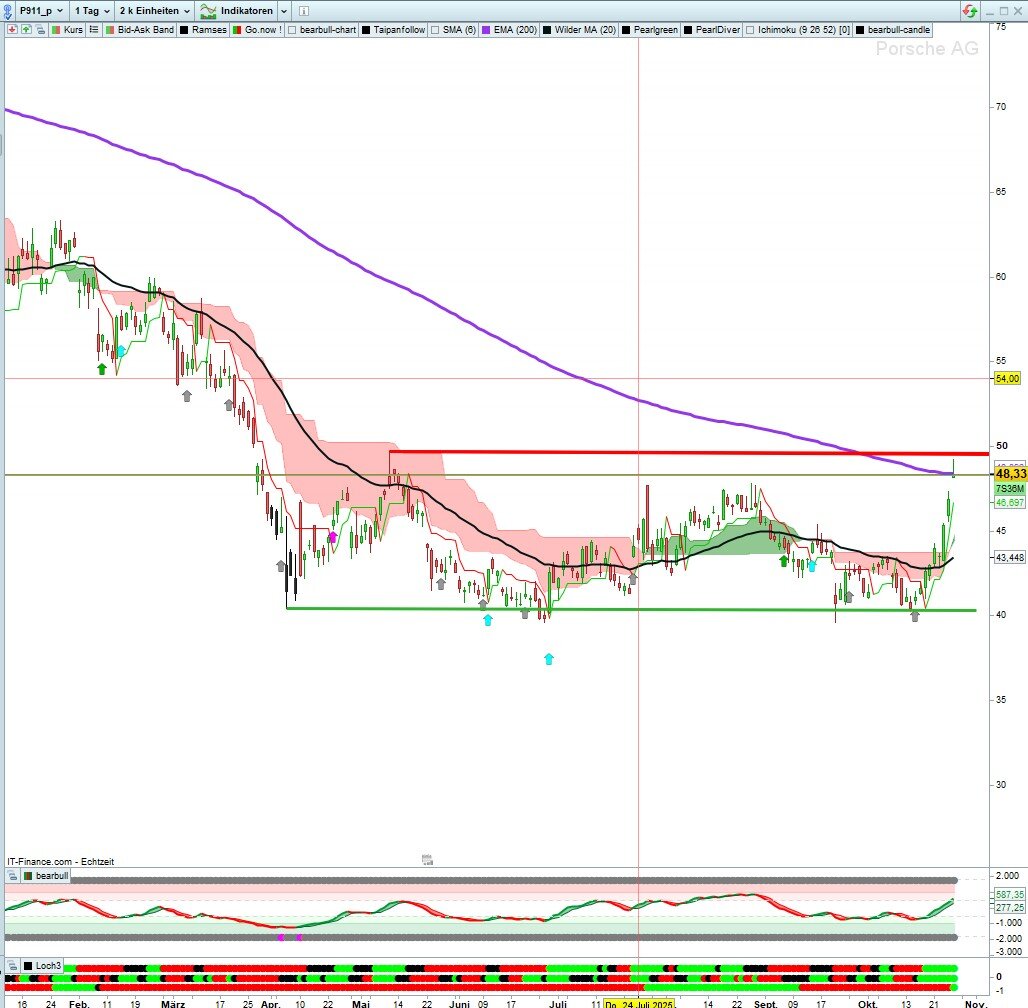This screenshot has width=1028, height=1008.
Task: Open the Indikatoren menu
Action: pos(235,10)
